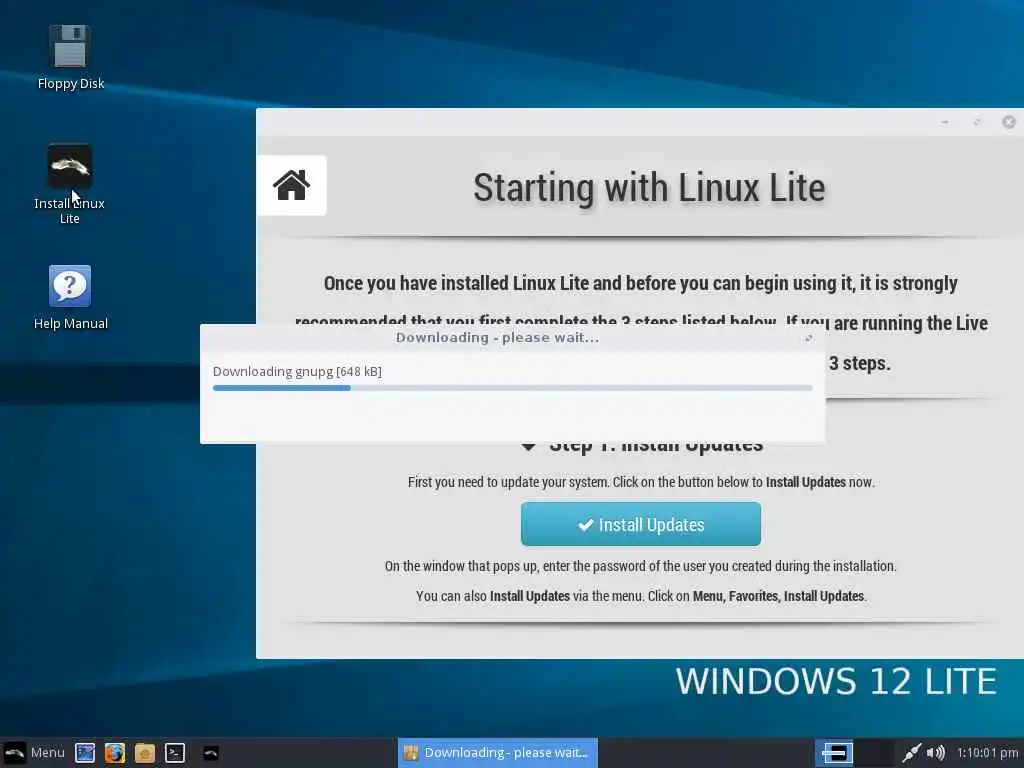Image resolution: width=1024 pixels, height=768 pixels.
Task: Click the show desktop taskbar icon
Action: click(85, 753)
